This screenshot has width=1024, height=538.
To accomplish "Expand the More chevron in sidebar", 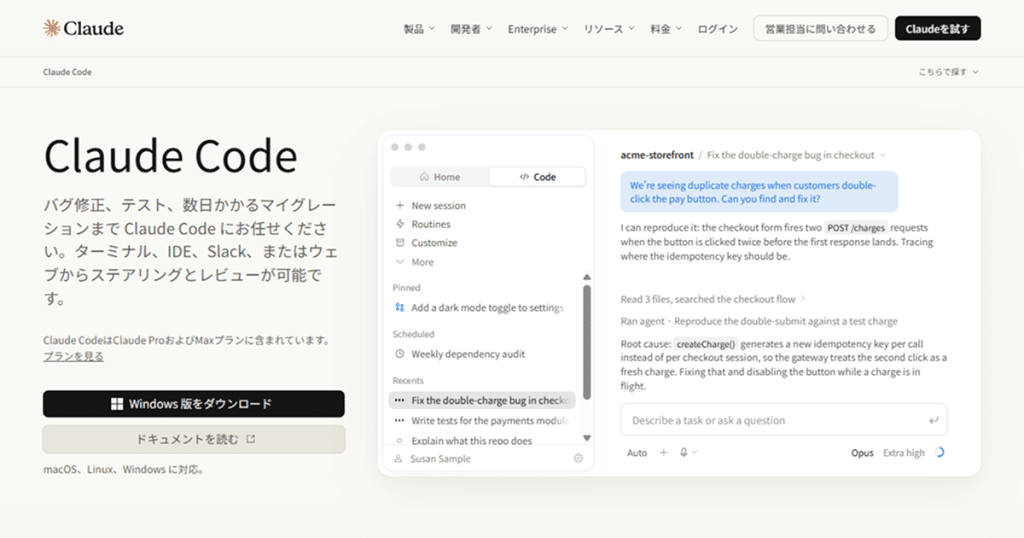I will click(400, 262).
